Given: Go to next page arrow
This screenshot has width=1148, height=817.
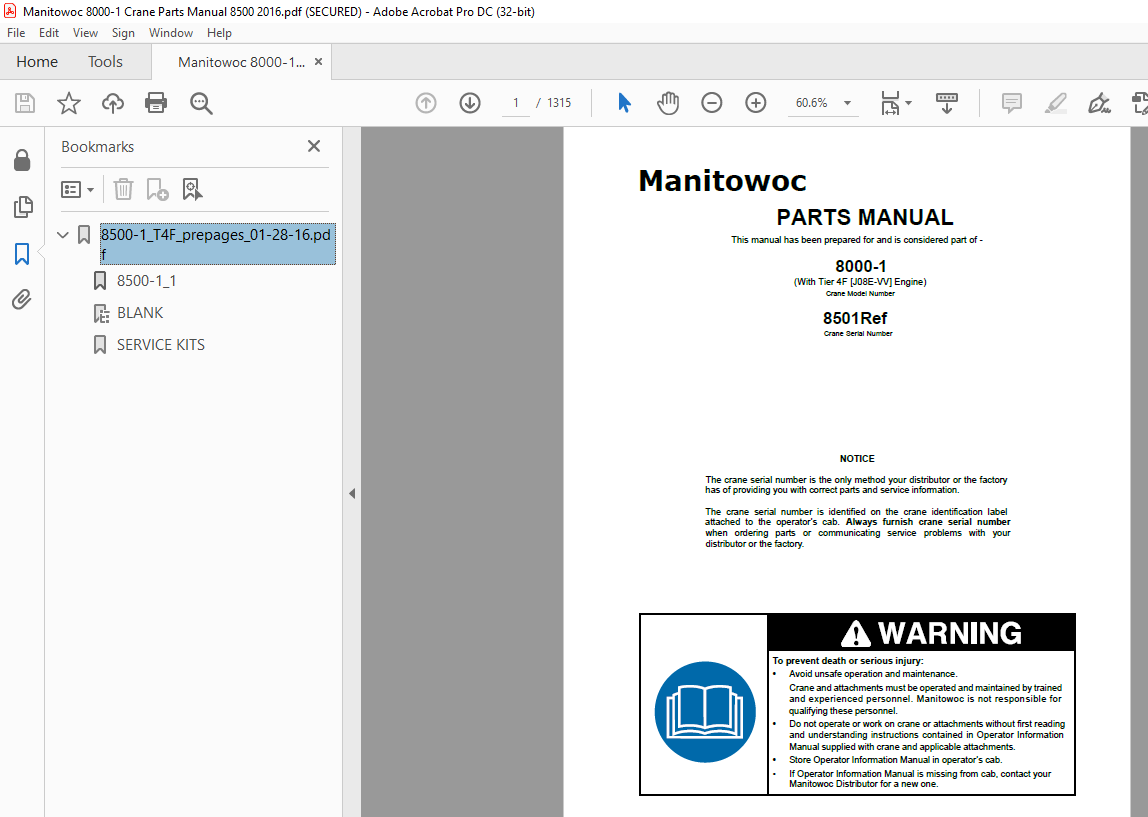Looking at the screenshot, I should (470, 103).
